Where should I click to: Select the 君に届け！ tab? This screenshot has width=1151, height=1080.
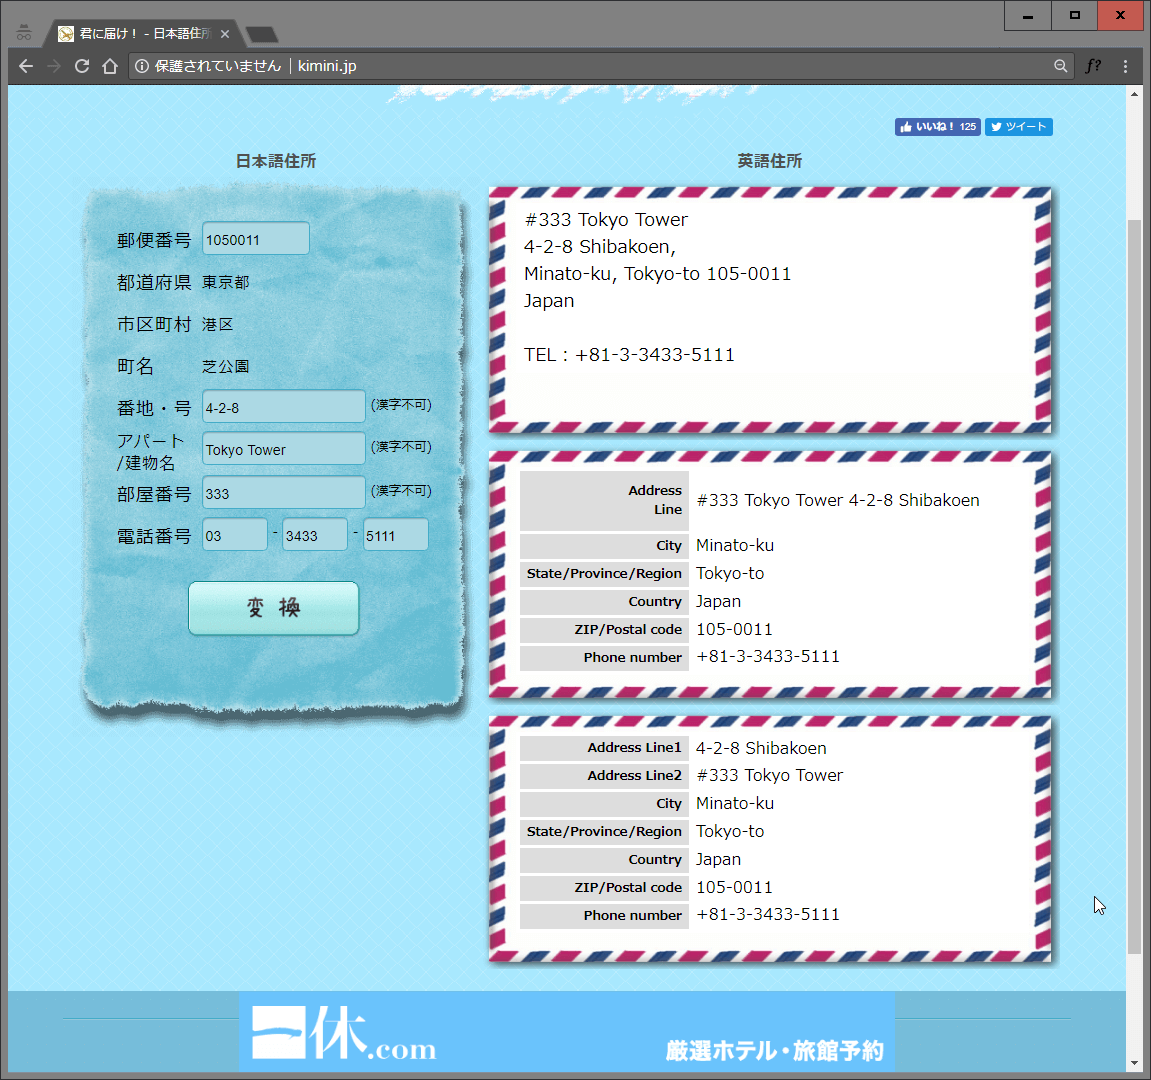coord(140,34)
